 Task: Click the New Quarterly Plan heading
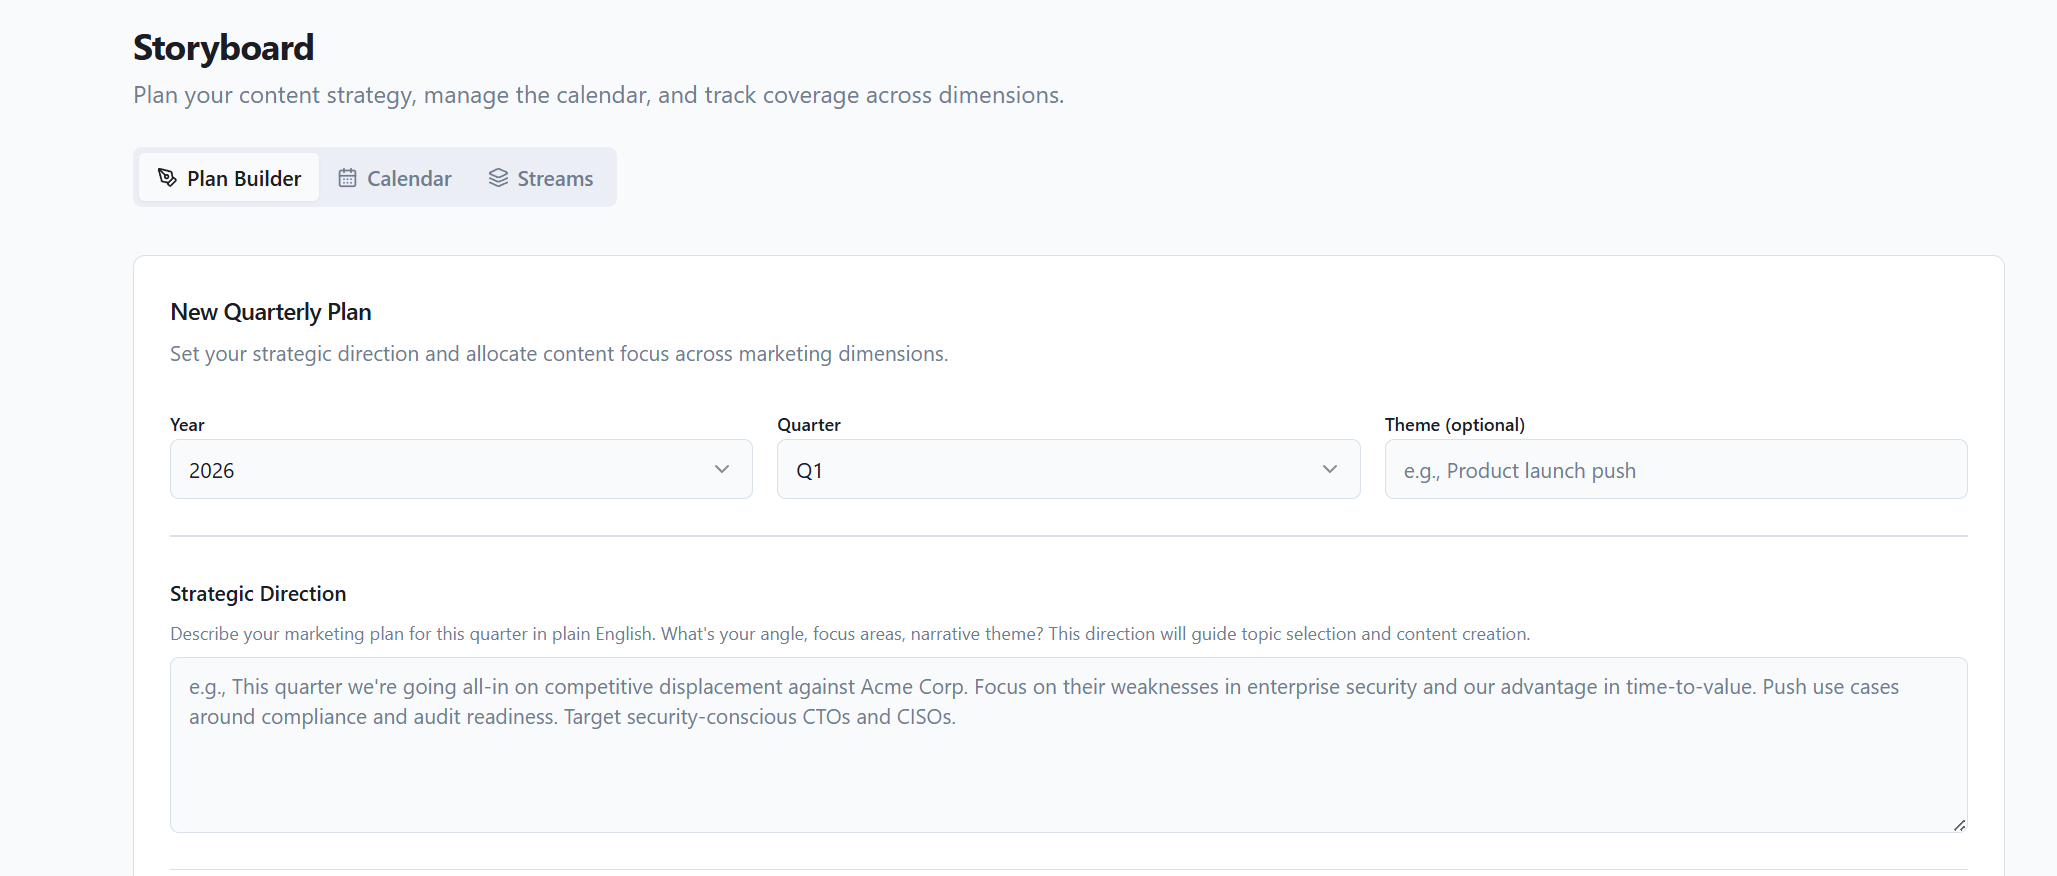271,312
